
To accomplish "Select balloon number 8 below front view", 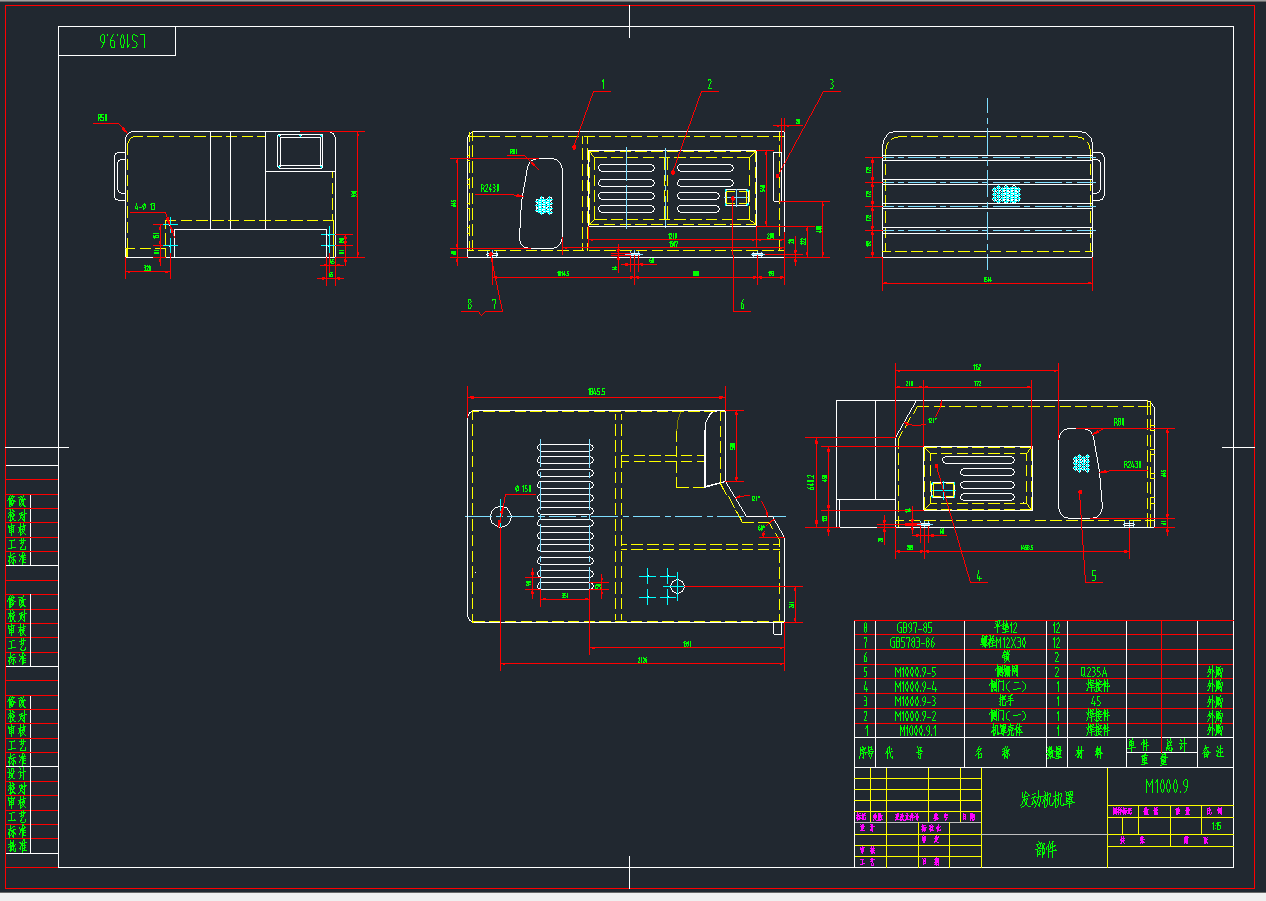I will [x=468, y=304].
